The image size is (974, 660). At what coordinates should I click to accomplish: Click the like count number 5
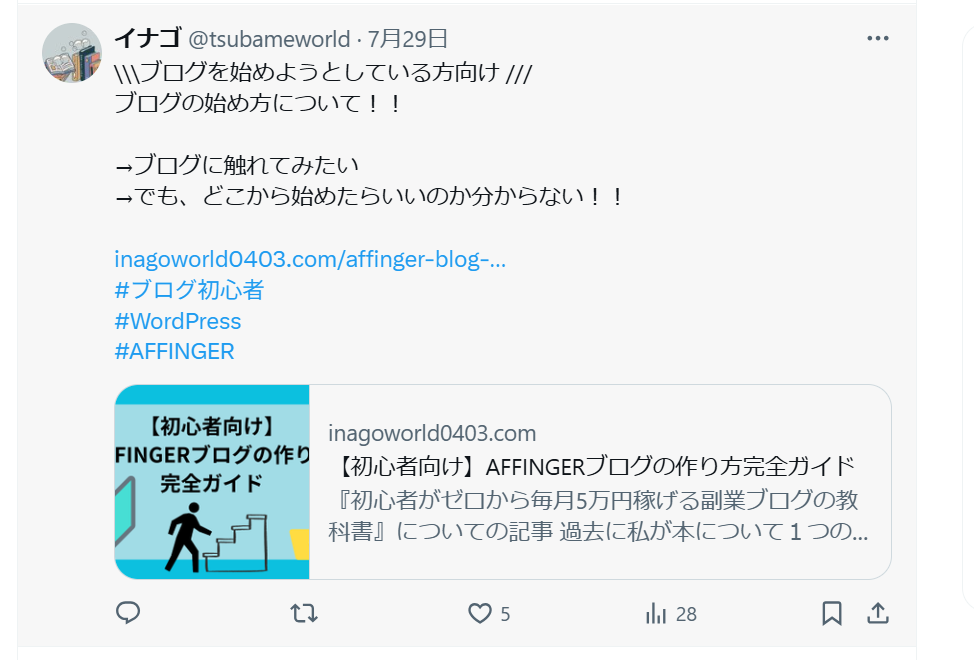click(505, 614)
